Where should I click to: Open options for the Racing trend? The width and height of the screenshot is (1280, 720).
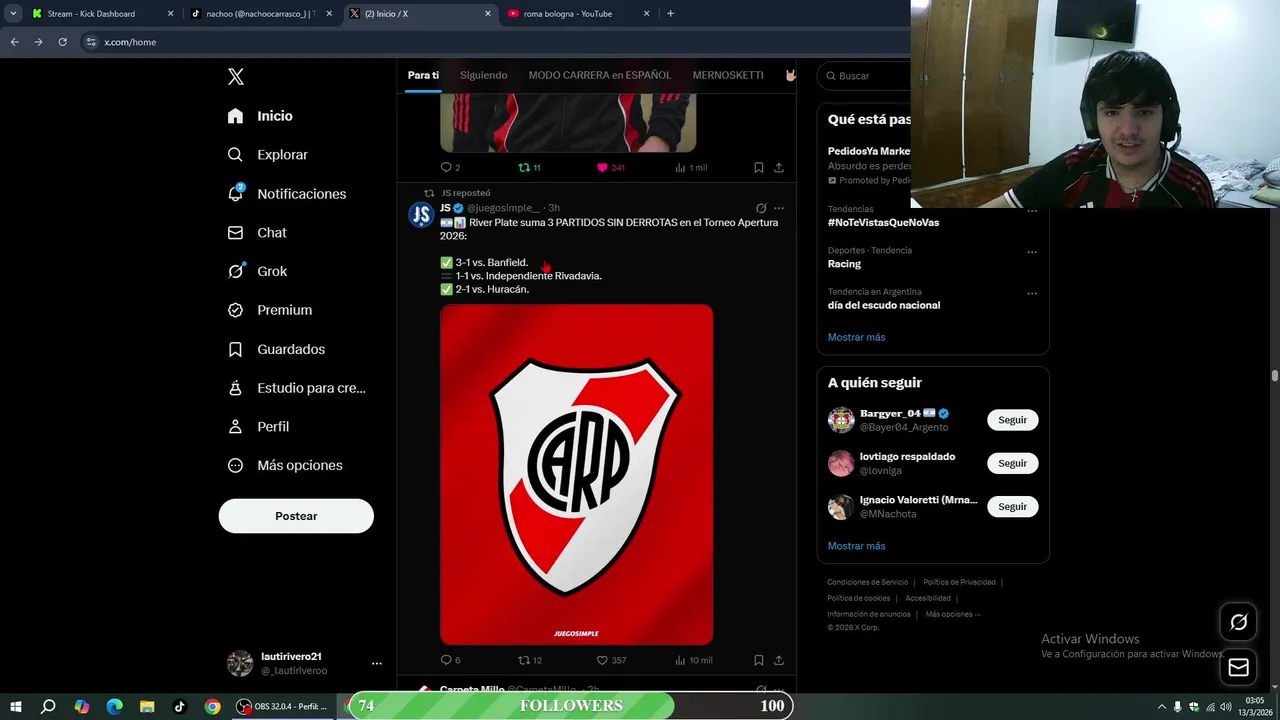(1032, 252)
